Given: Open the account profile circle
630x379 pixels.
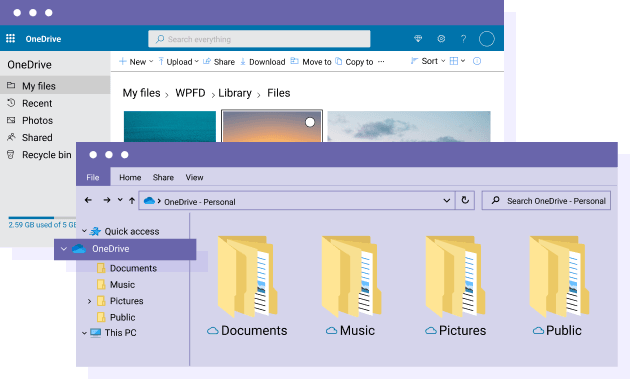Looking at the screenshot, I should click(x=487, y=39).
